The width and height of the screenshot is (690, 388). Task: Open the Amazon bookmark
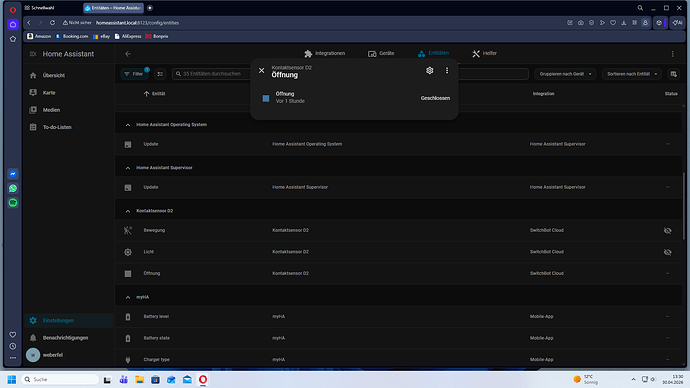[39, 36]
